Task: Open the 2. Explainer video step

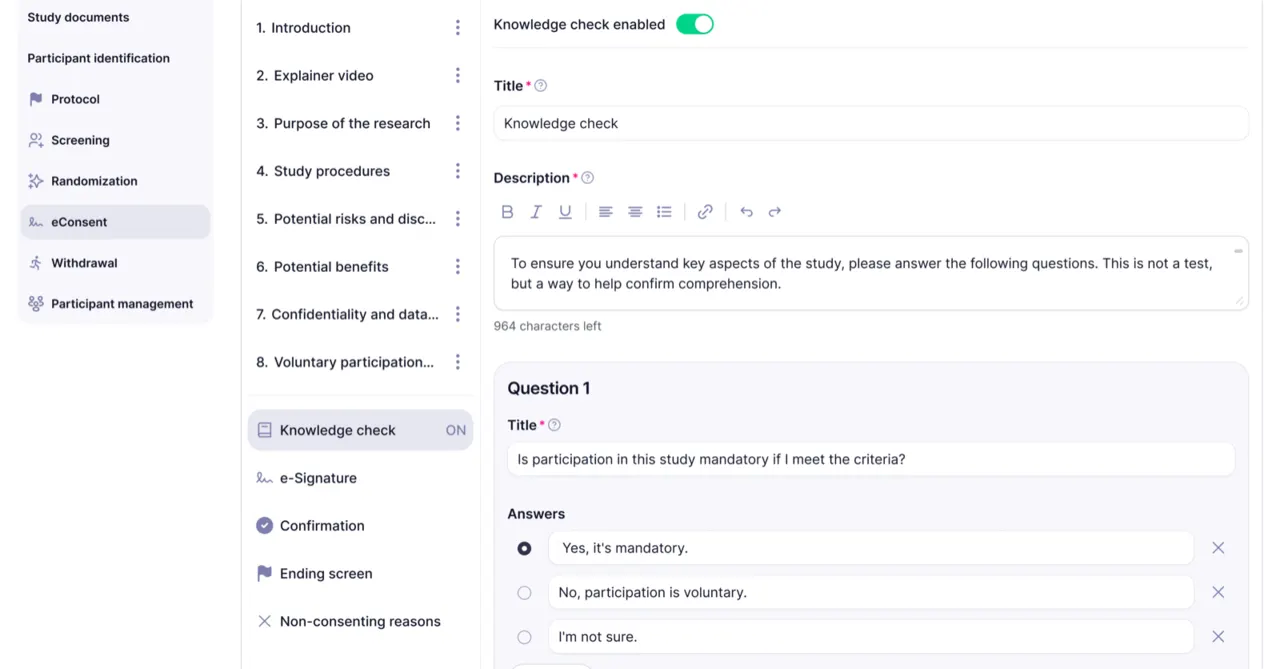Action: (x=314, y=75)
